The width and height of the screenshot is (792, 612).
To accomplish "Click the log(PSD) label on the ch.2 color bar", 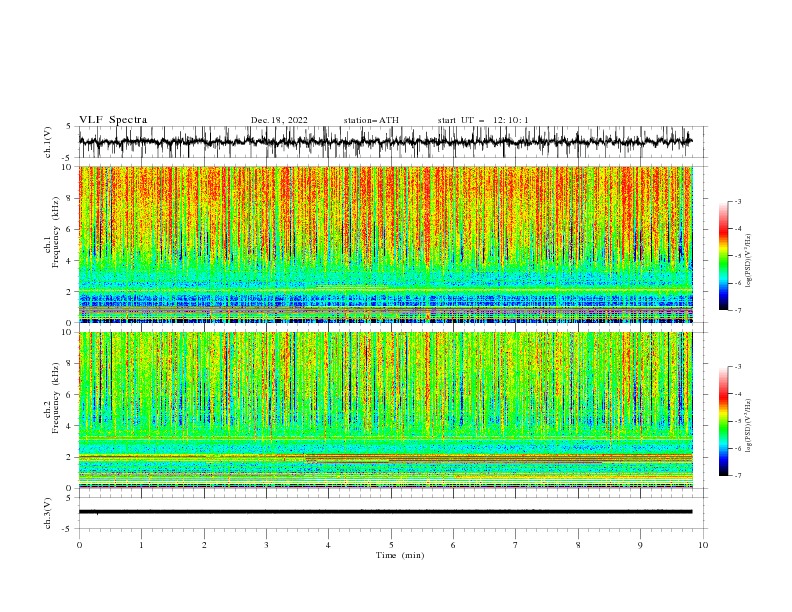I will point(749,426).
